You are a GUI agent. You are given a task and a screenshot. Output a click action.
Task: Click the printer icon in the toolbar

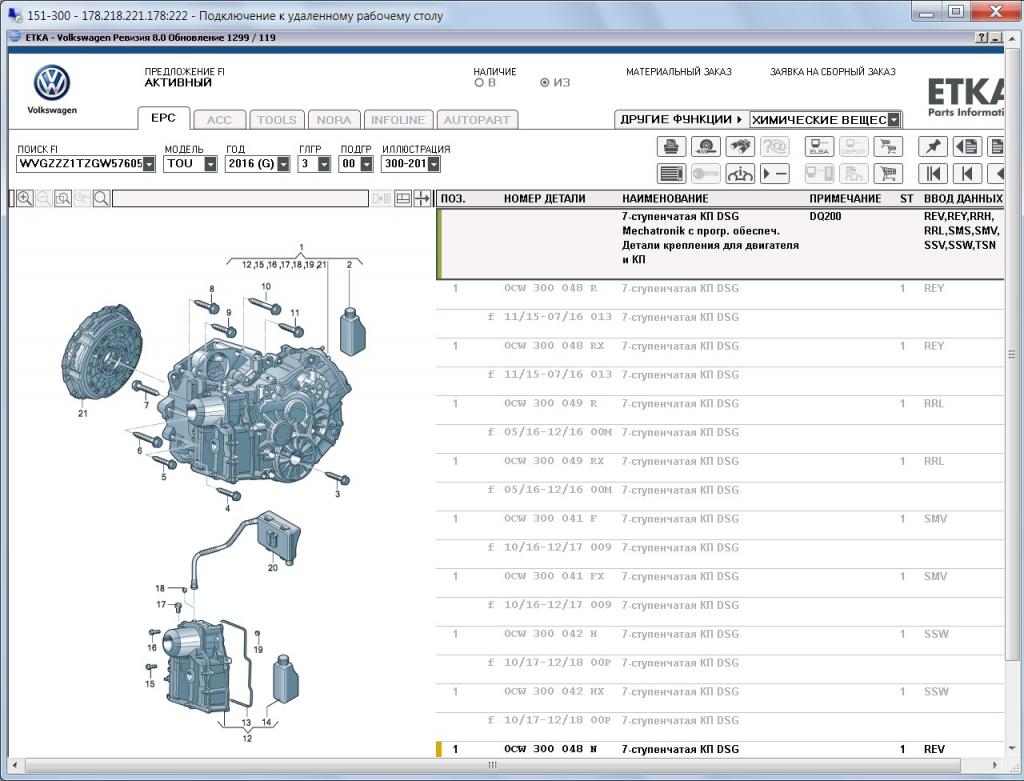(x=671, y=146)
